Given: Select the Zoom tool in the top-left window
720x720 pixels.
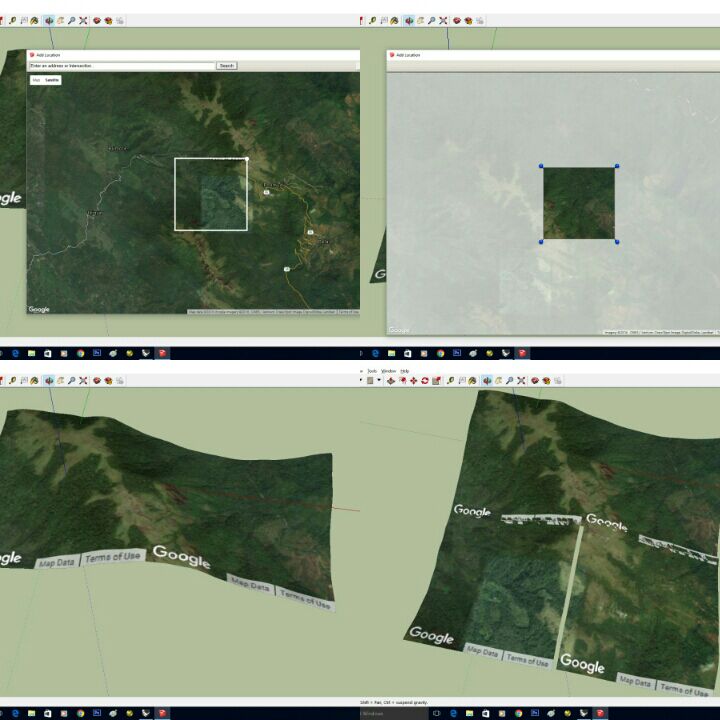Looking at the screenshot, I should pos(72,21).
